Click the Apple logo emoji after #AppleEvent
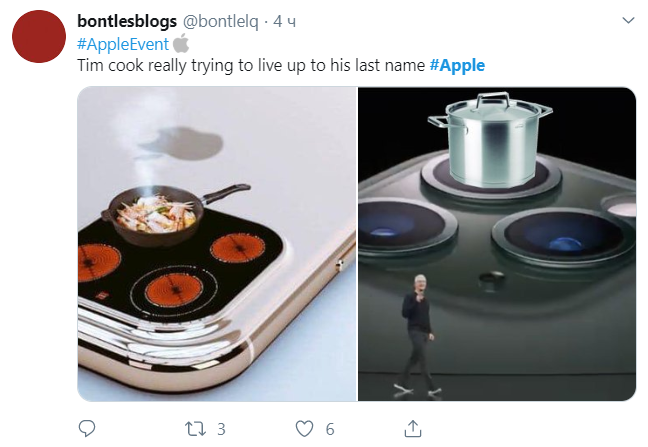Screen dimensions: 648x447 [x=181, y=43]
